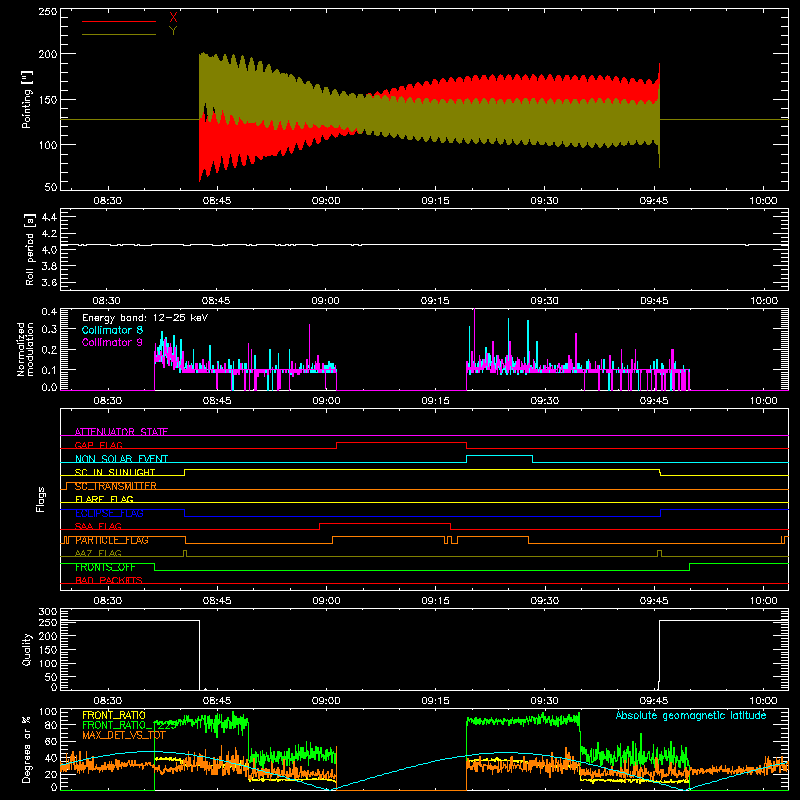
Task: Click the FLARE_FLAG label
Action: 104,499
